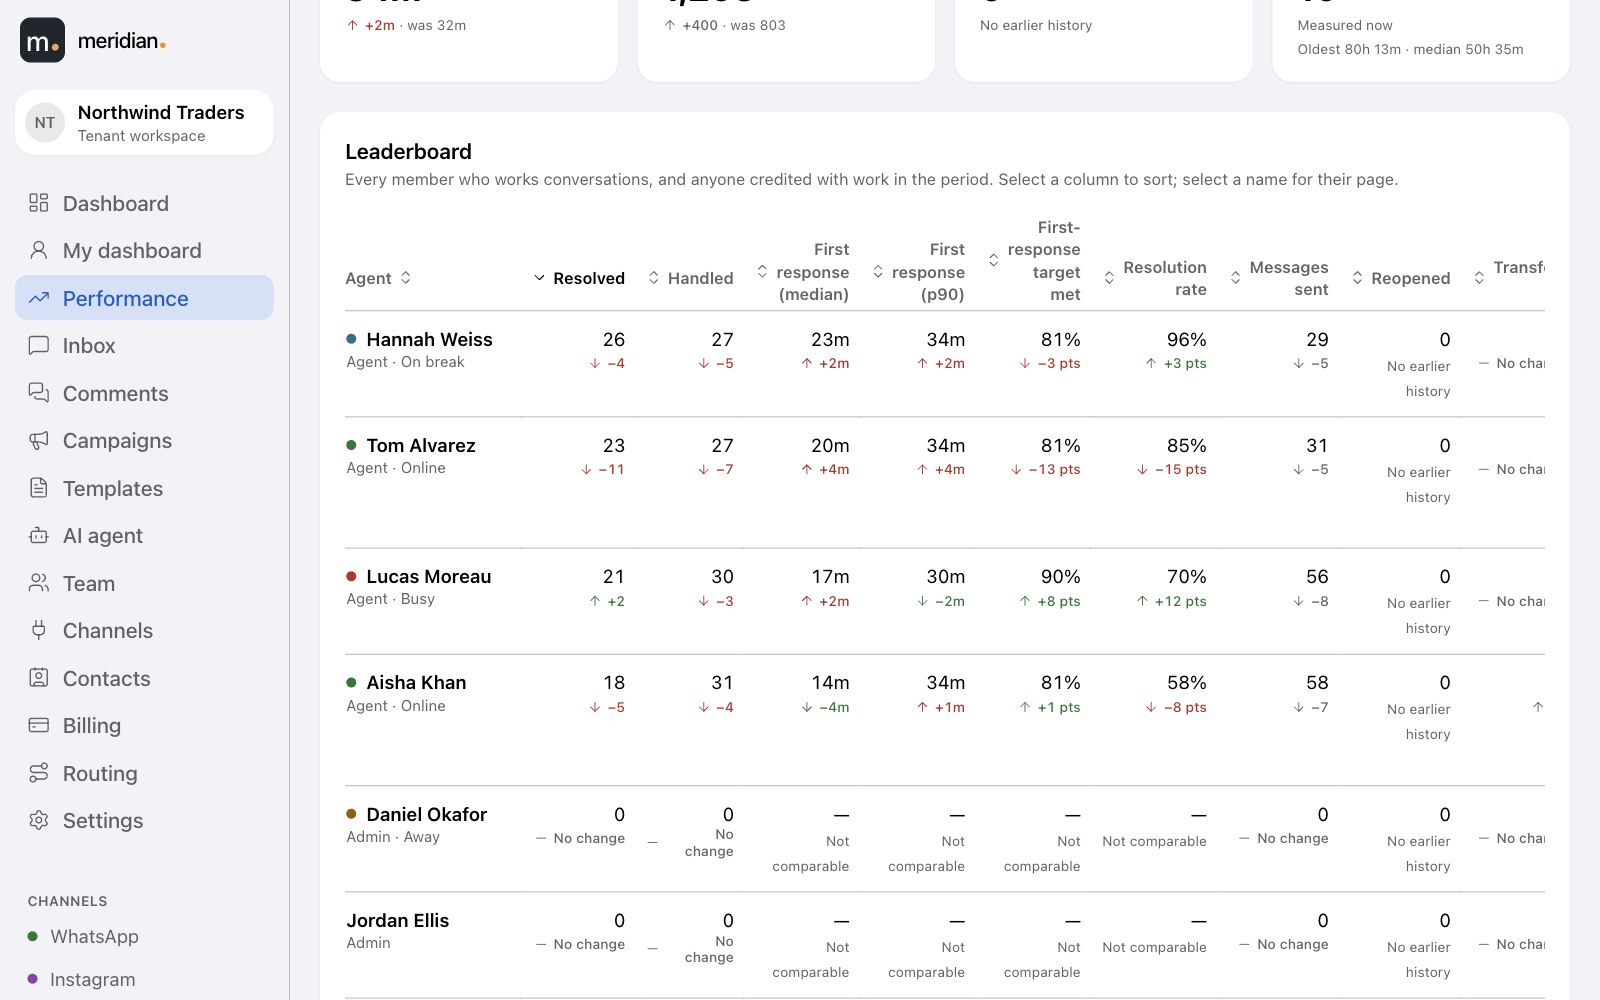Open the Dashboard grid icon
The width and height of the screenshot is (1600, 1000).
point(39,203)
